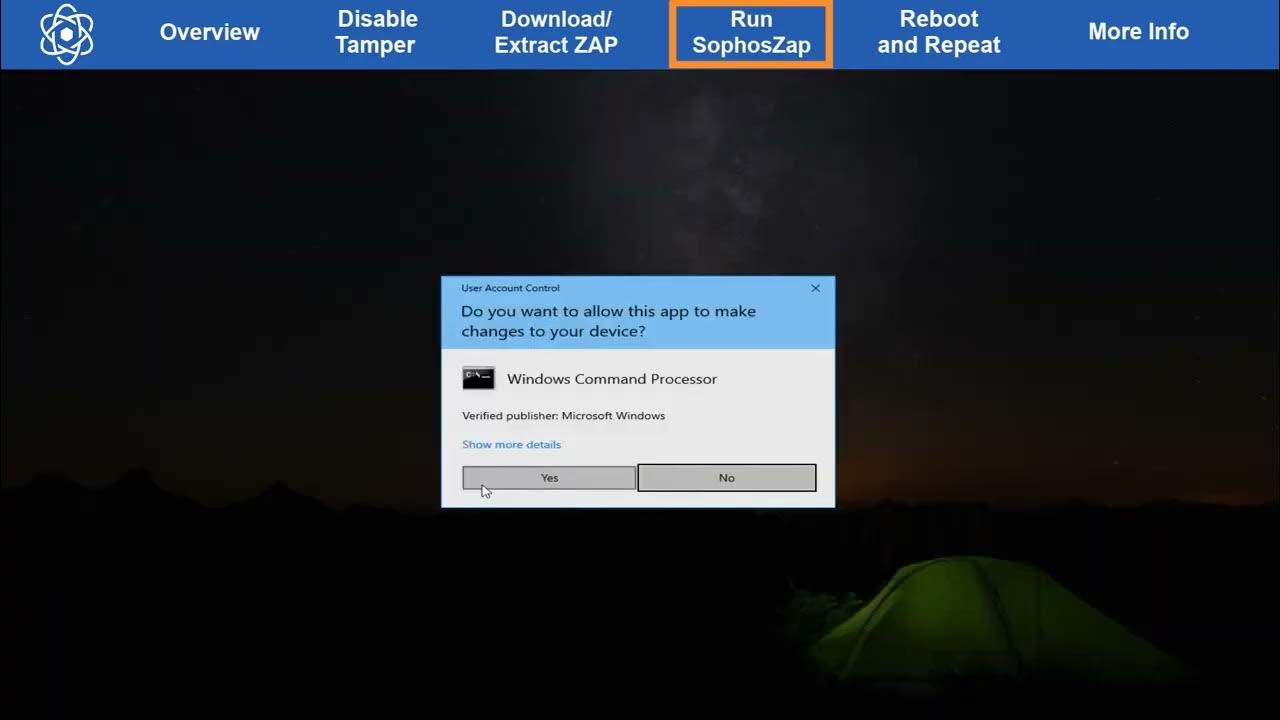Close the User Account Control dialog

[815, 288]
